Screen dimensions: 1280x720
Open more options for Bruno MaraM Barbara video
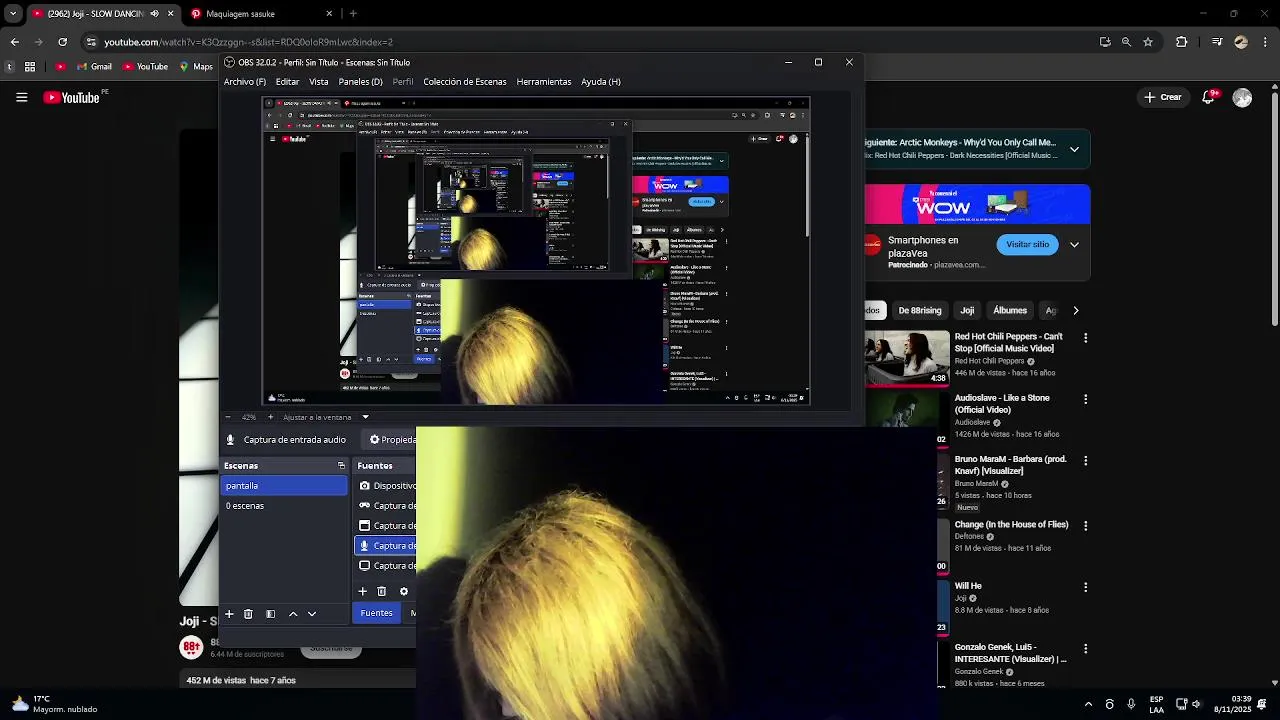tap(1085, 461)
